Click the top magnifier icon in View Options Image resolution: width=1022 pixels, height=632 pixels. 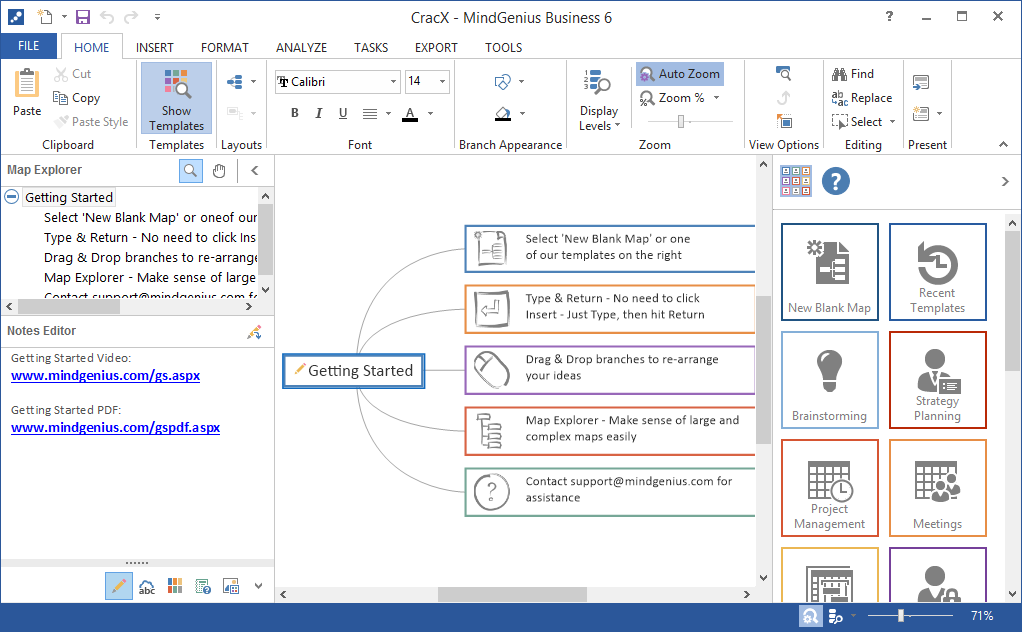point(783,74)
